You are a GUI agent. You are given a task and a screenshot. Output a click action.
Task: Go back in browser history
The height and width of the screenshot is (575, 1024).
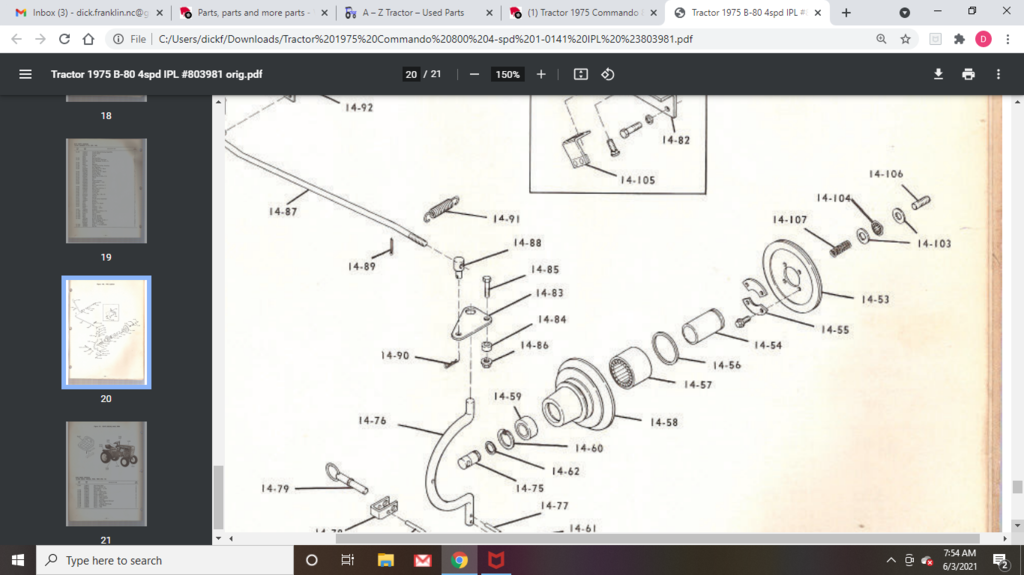point(16,39)
